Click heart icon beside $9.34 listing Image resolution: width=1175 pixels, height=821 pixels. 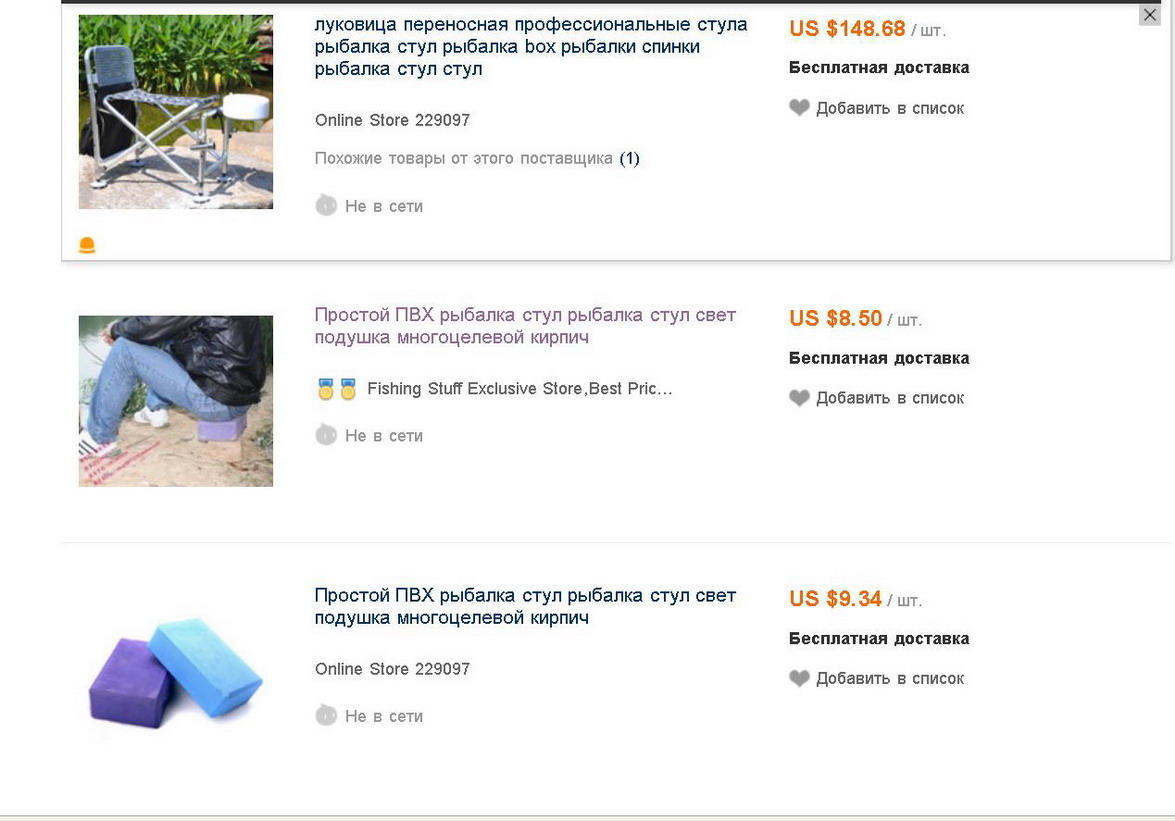point(799,678)
